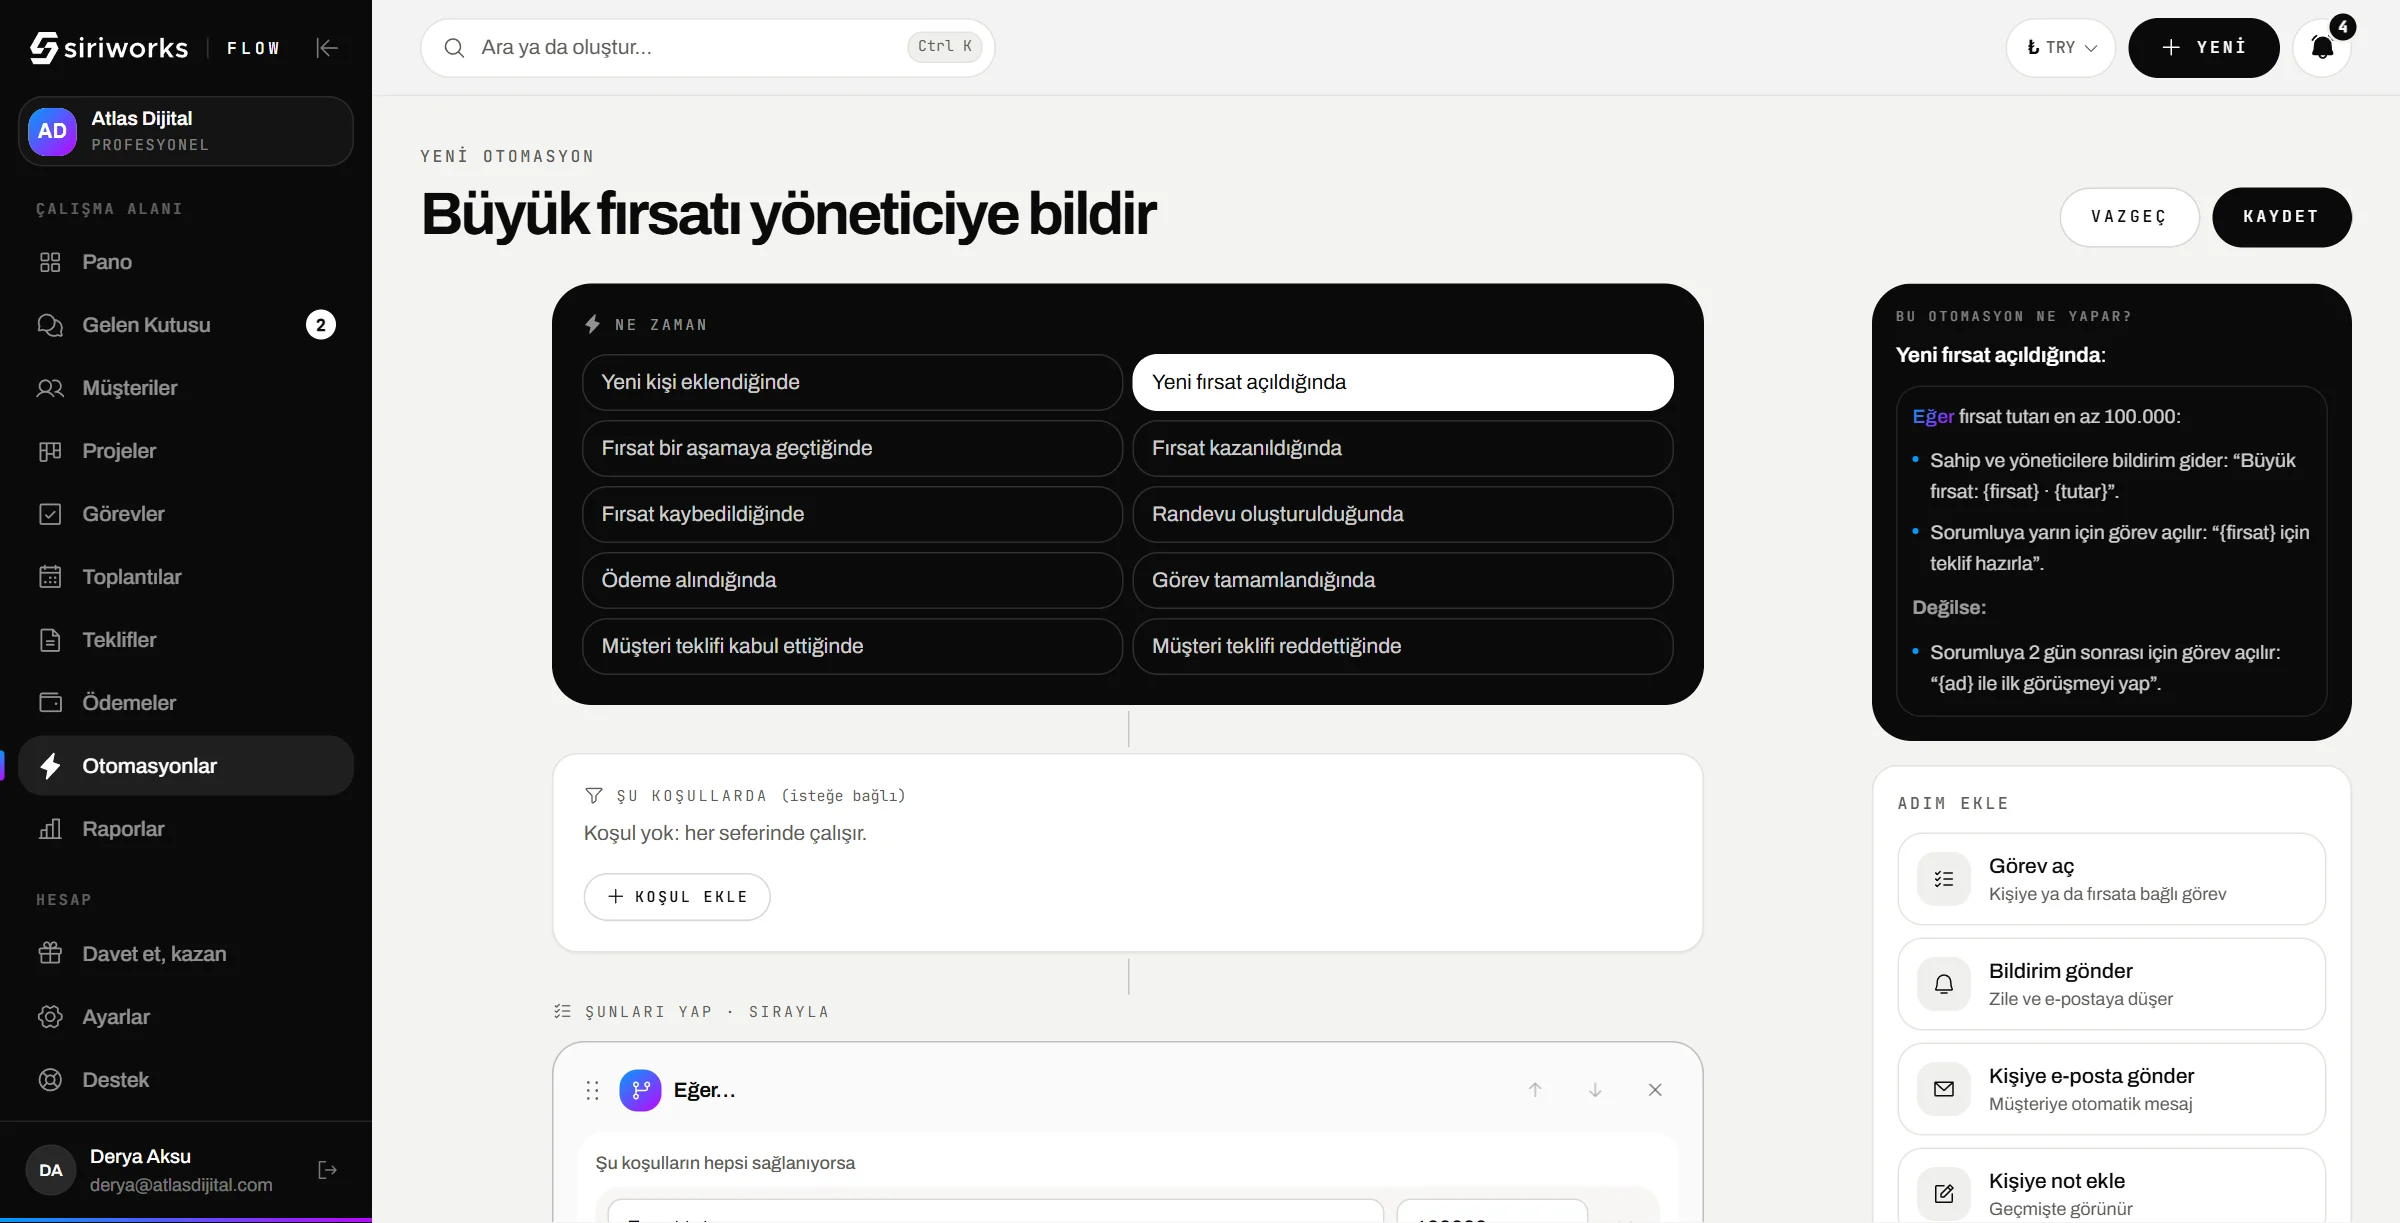The image size is (2400, 1223).
Task: Click the YENİ button
Action: click(2204, 47)
